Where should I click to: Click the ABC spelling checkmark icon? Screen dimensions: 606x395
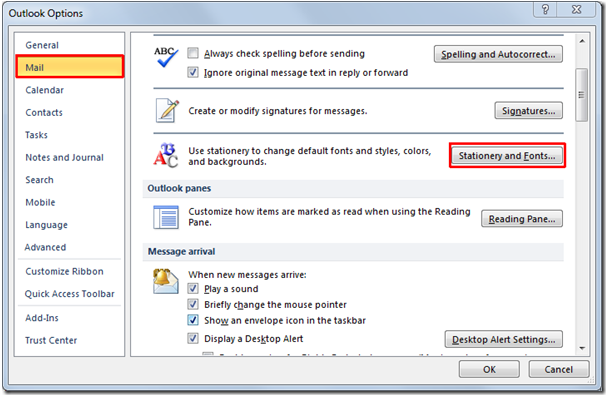pos(166,56)
